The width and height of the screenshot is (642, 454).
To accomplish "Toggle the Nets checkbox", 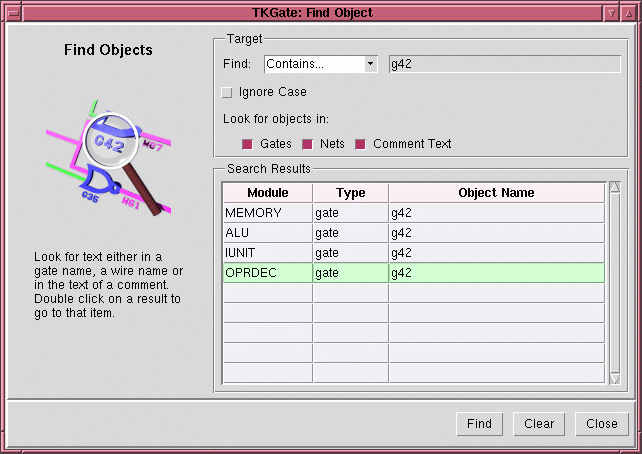I will tap(308, 144).
